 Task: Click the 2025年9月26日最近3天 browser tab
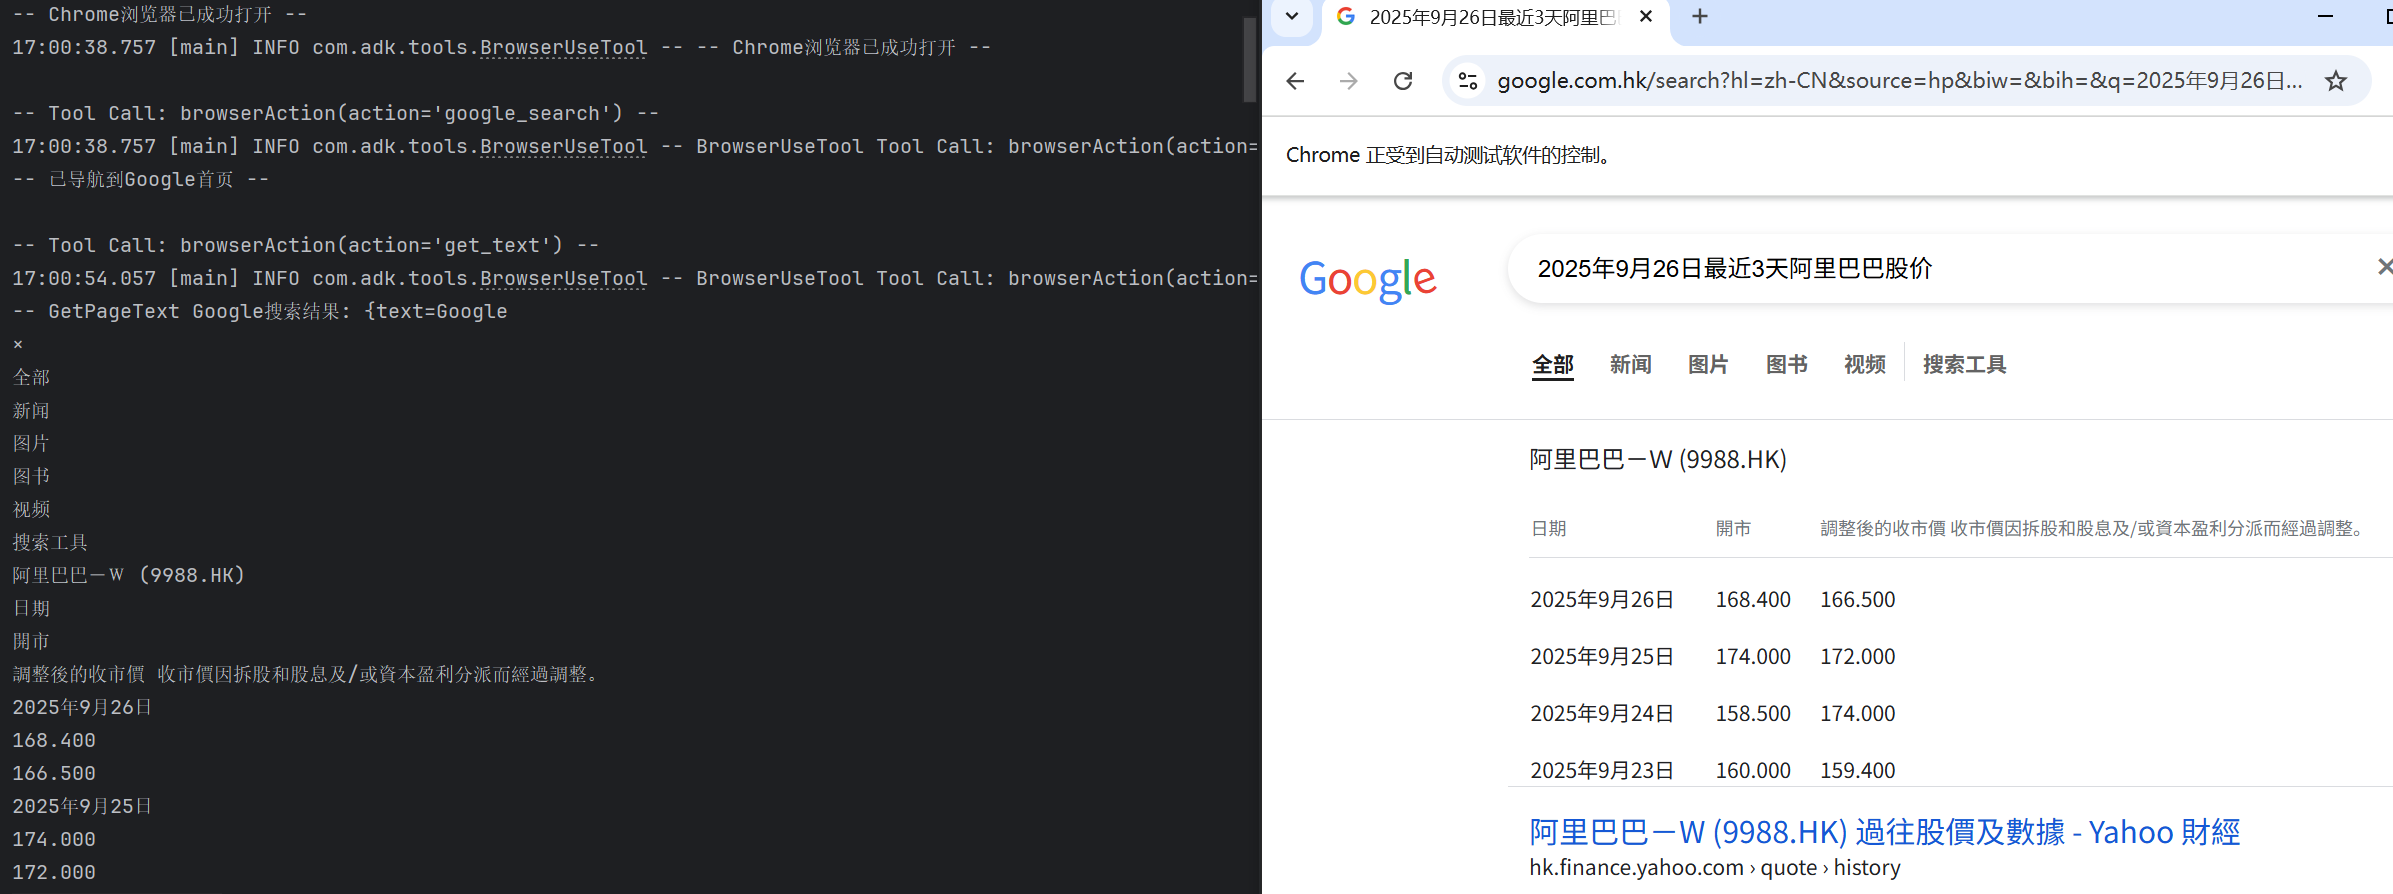pos(1495,18)
